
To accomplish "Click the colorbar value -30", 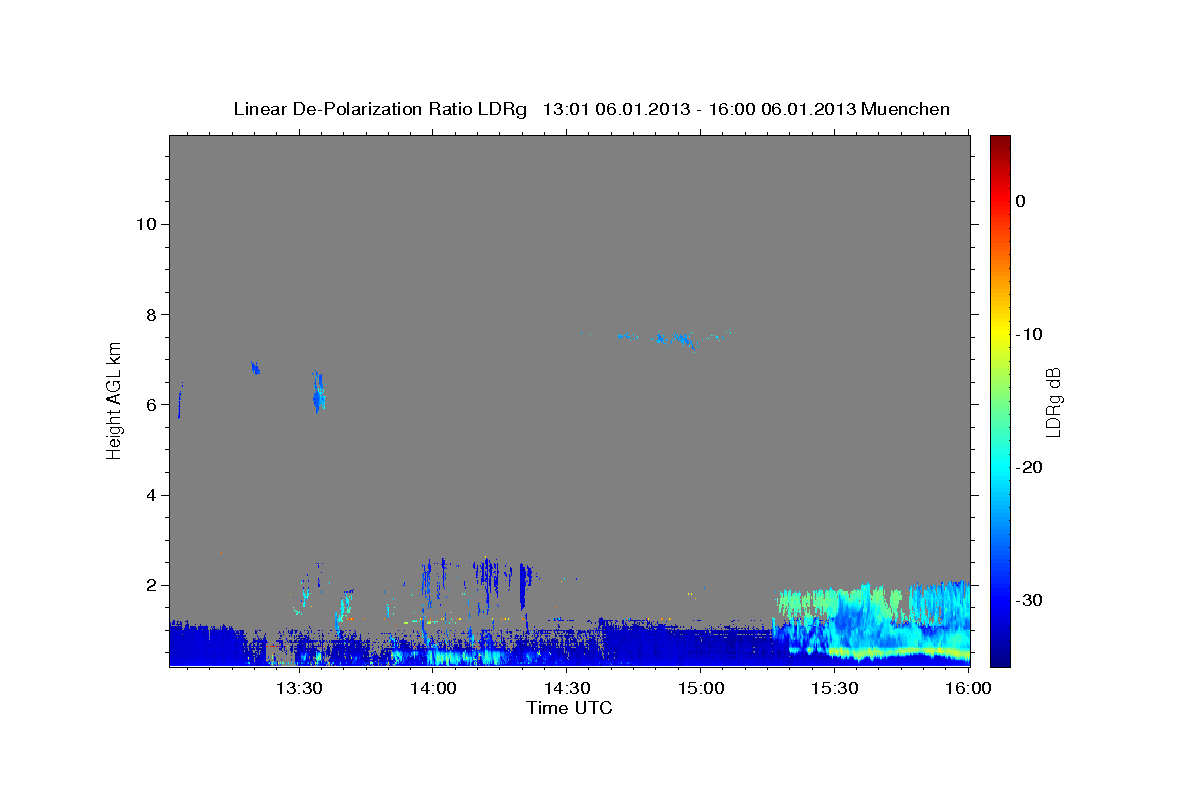I will pos(1029,600).
